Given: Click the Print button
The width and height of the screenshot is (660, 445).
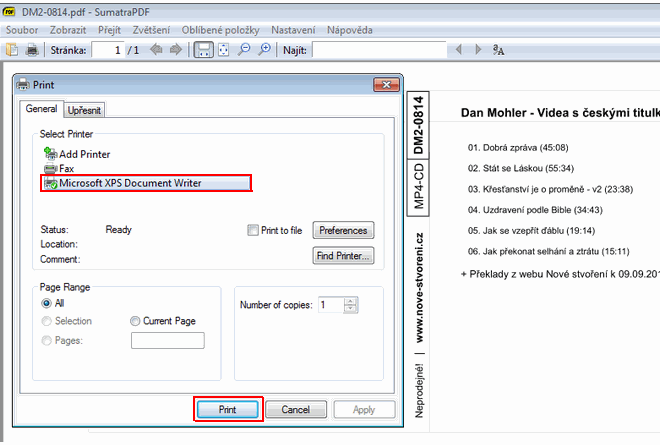Looking at the screenshot, I should click(x=227, y=409).
